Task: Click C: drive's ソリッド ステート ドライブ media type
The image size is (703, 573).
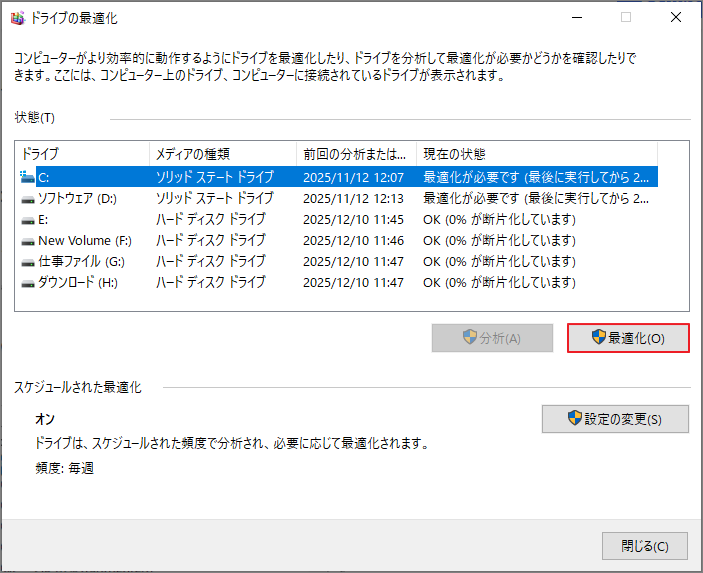Action: (215, 177)
